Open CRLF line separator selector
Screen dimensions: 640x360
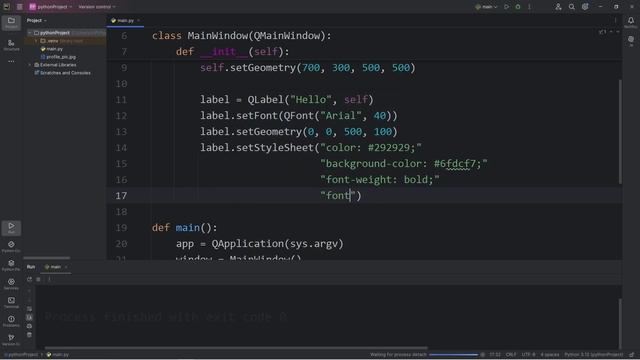click(x=511, y=355)
